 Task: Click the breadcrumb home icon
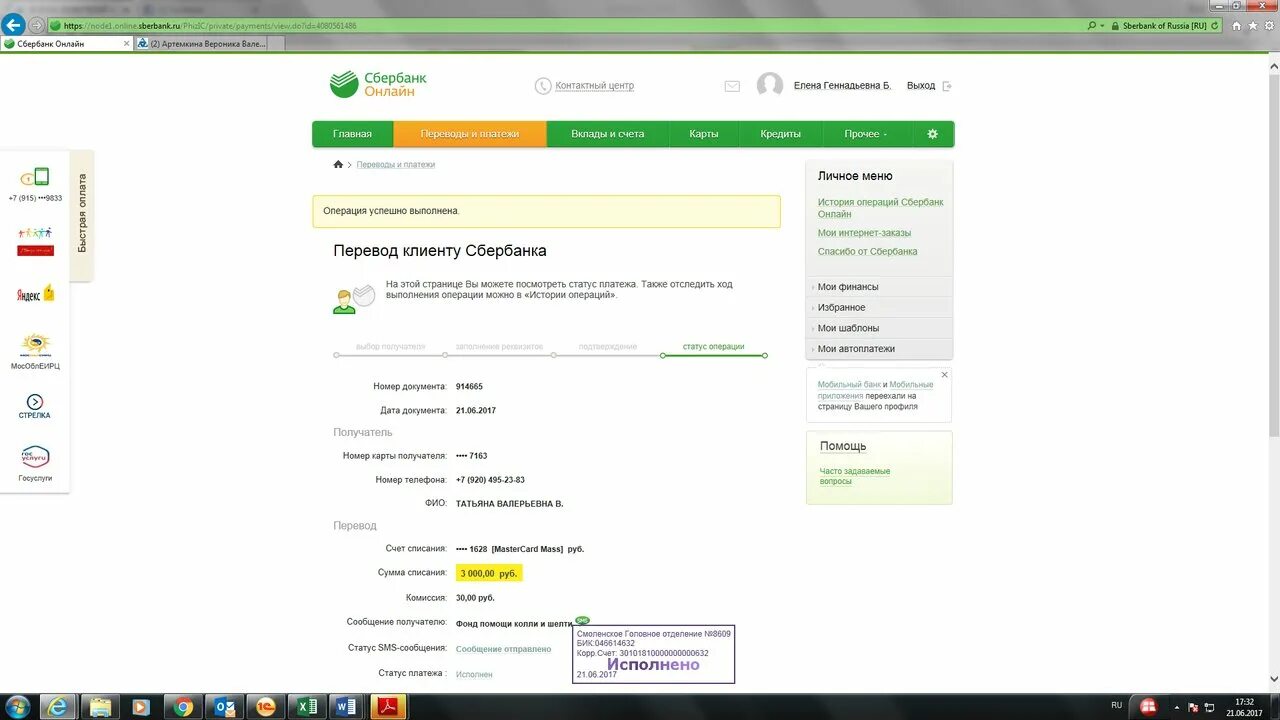click(338, 164)
